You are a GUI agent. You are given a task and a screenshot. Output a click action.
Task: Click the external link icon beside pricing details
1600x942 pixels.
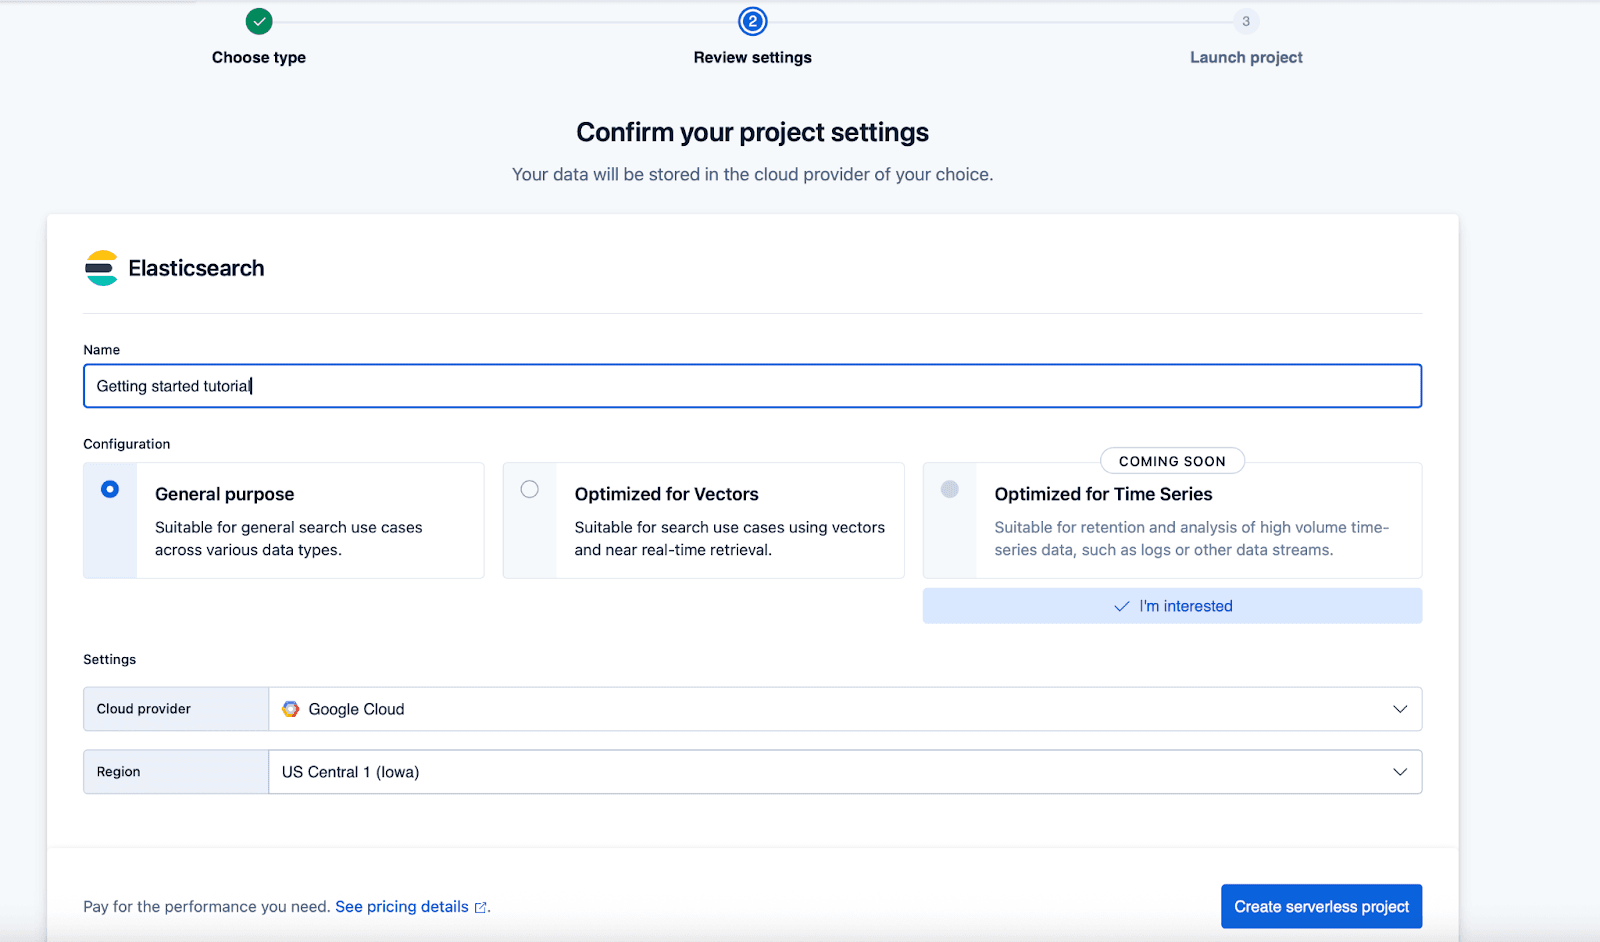click(x=481, y=907)
